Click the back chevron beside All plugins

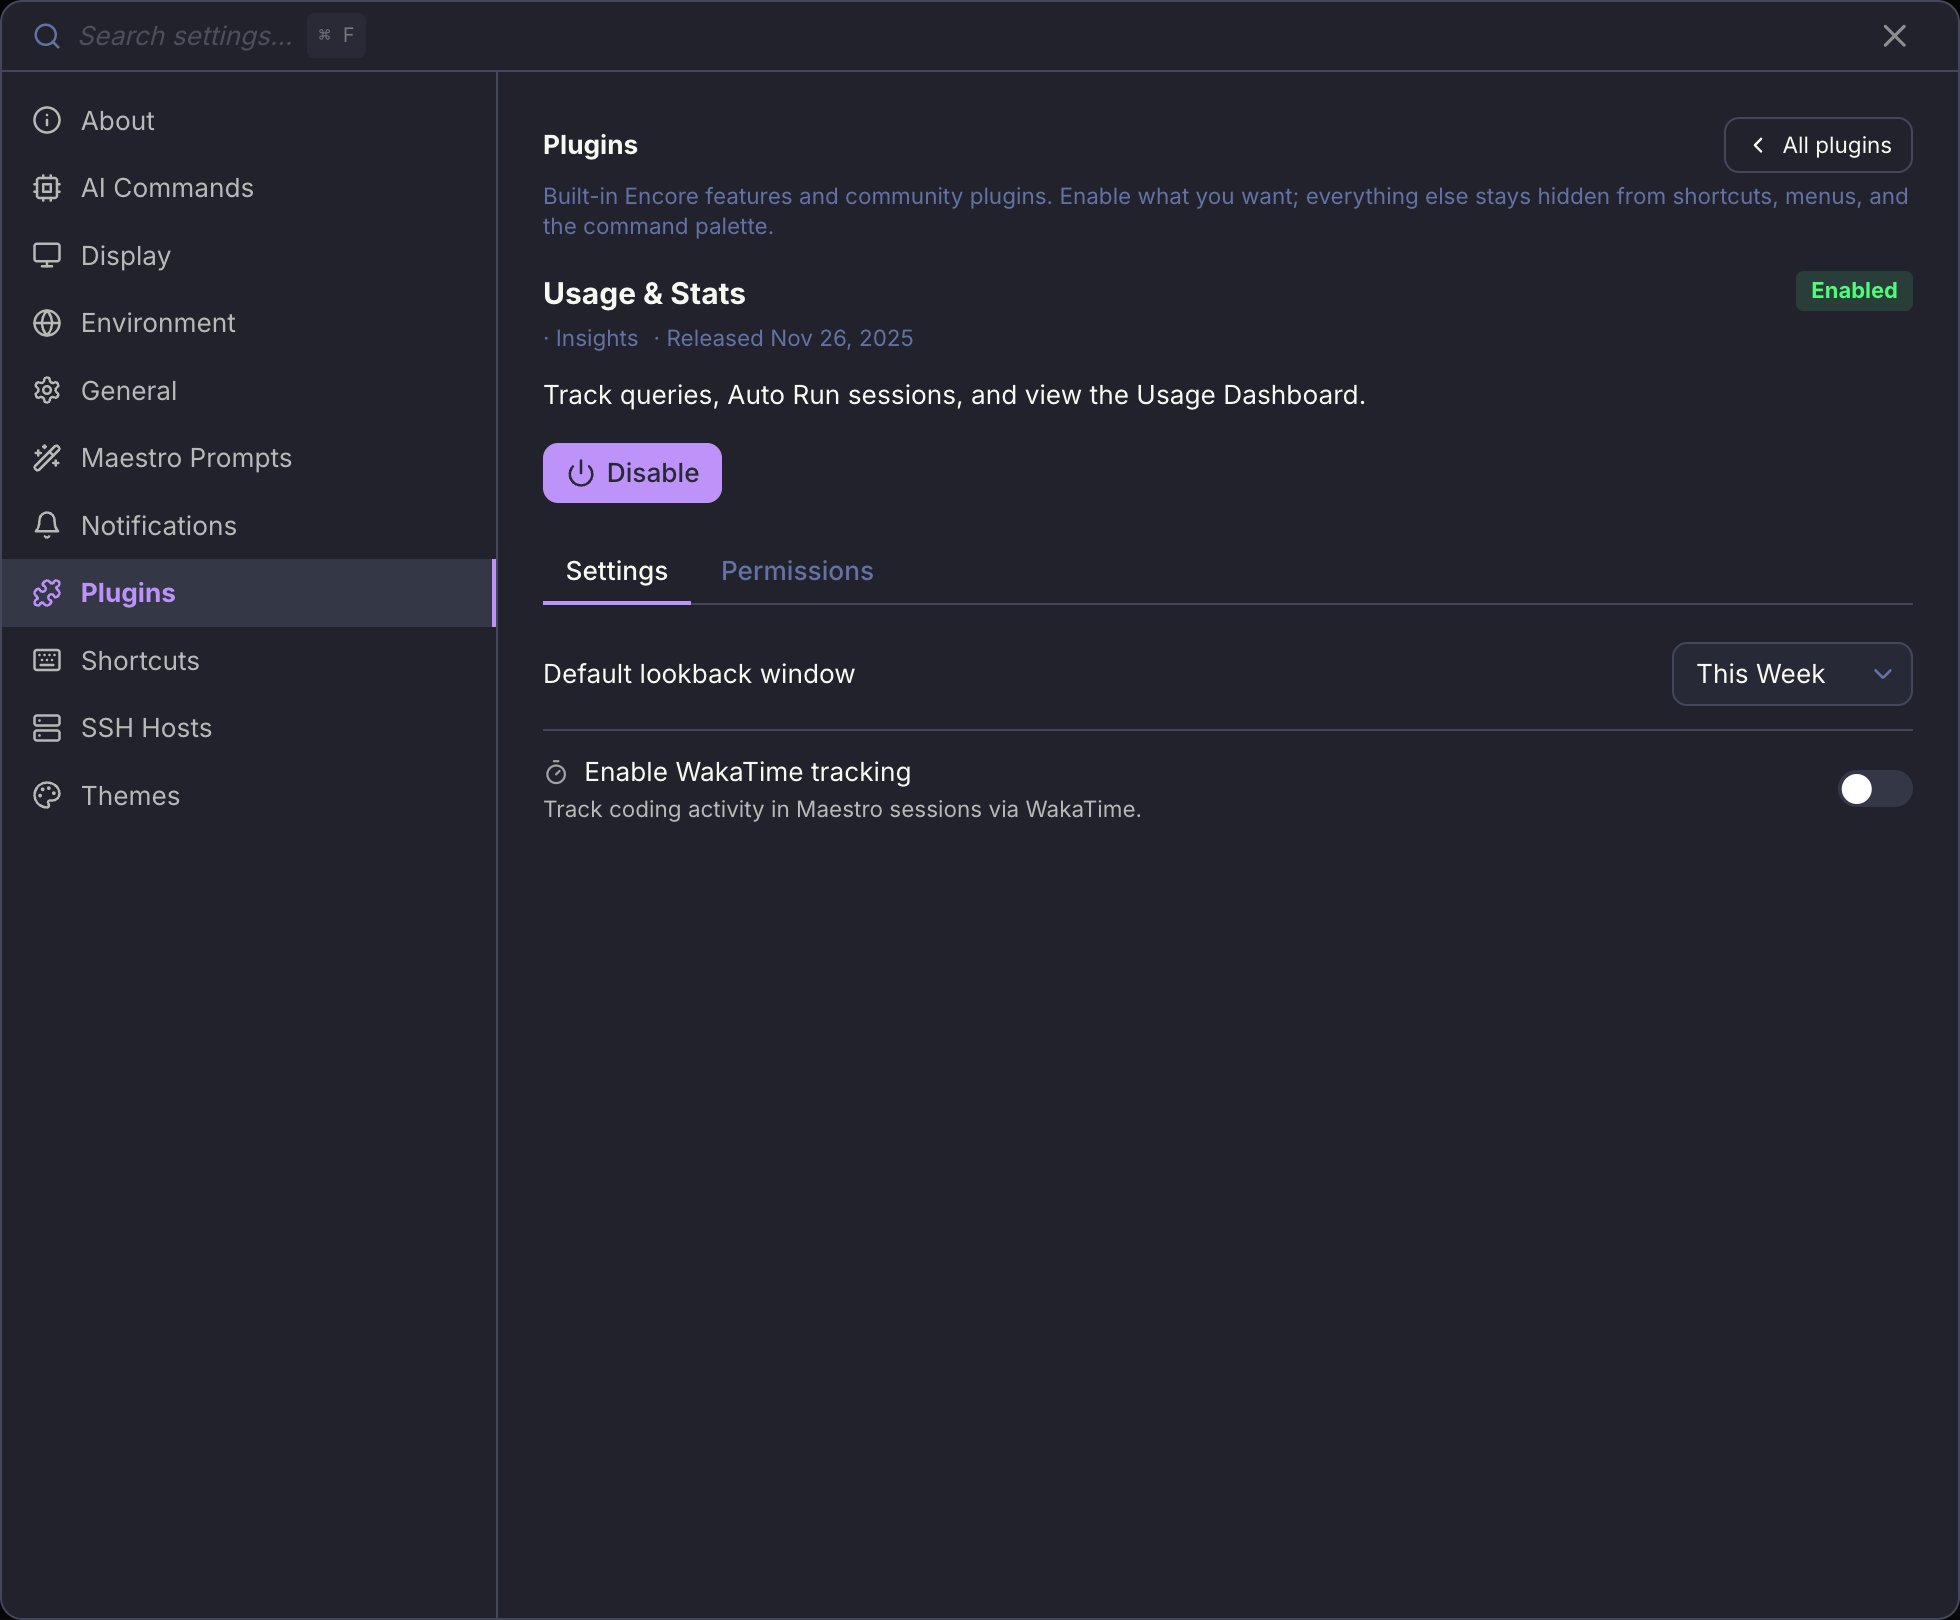point(1758,145)
